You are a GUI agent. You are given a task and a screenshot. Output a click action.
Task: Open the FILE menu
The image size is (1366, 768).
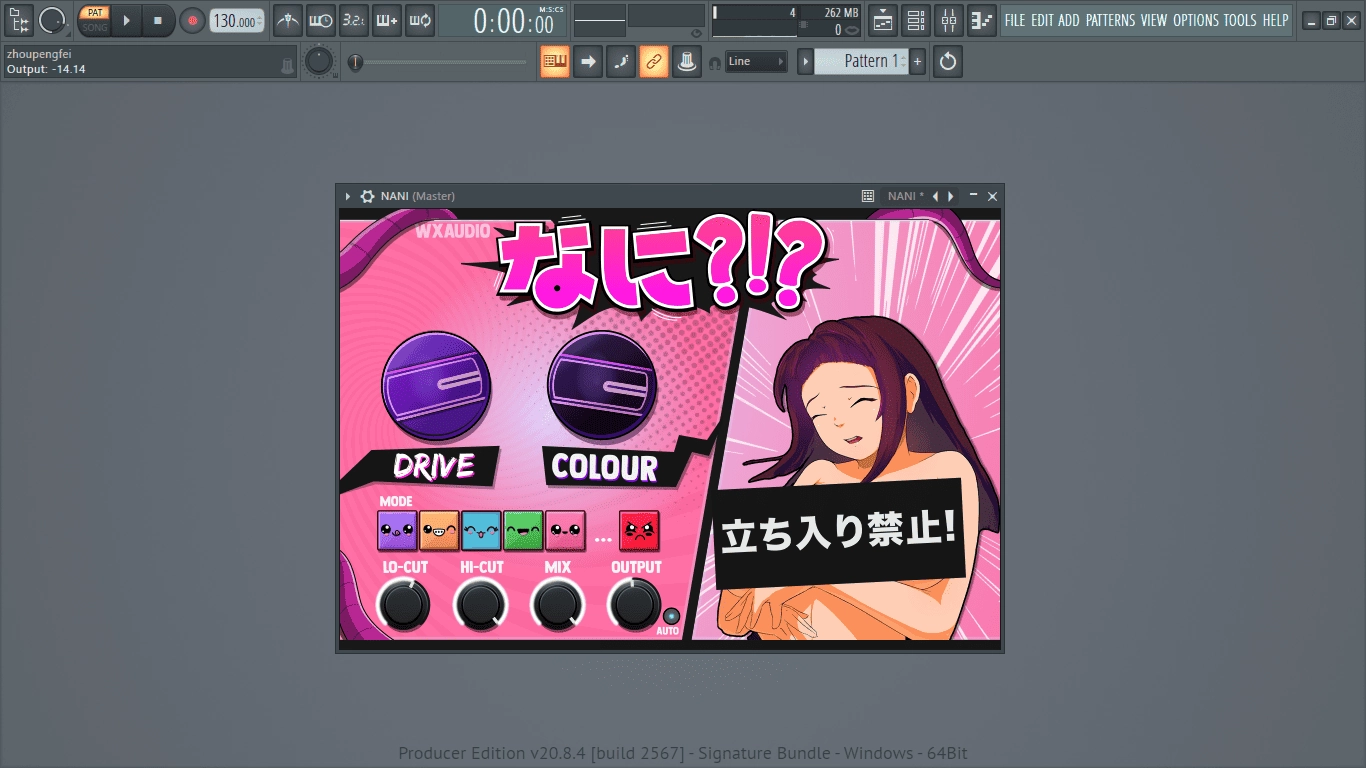pos(1015,20)
